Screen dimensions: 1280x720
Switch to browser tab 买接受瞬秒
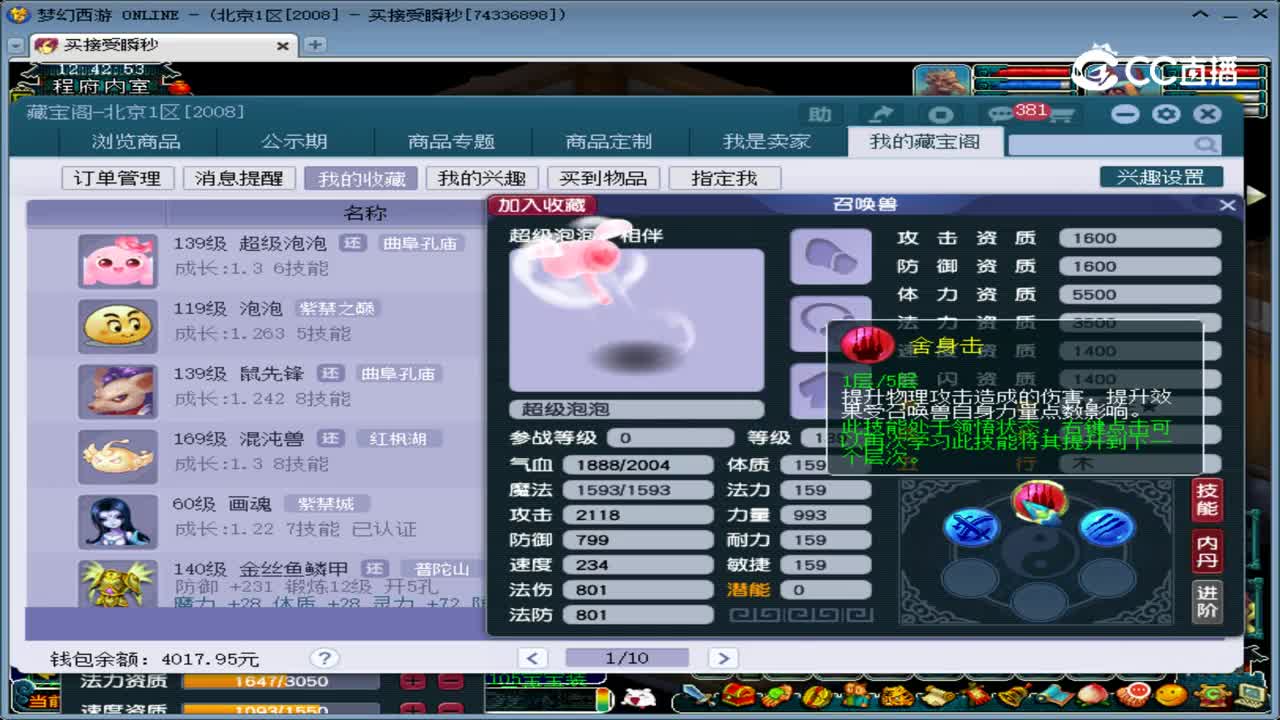(x=163, y=45)
